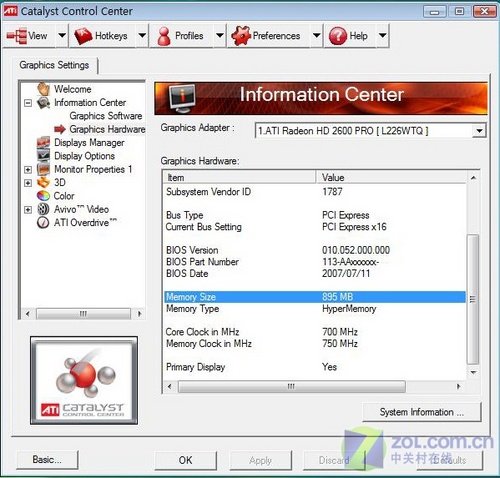Click the Display Options icon
This screenshot has width=500, height=478.
click(43, 156)
